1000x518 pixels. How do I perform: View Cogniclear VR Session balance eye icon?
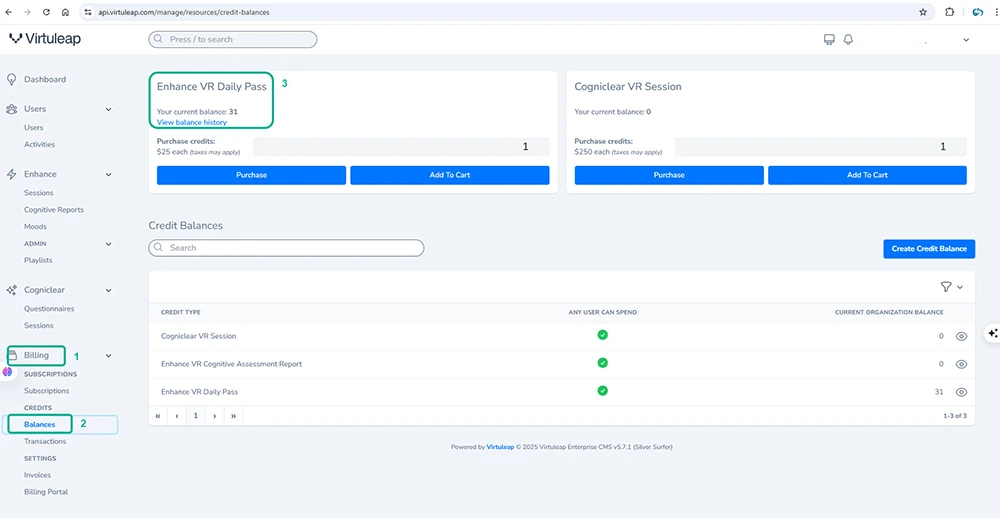click(x=961, y=336)
